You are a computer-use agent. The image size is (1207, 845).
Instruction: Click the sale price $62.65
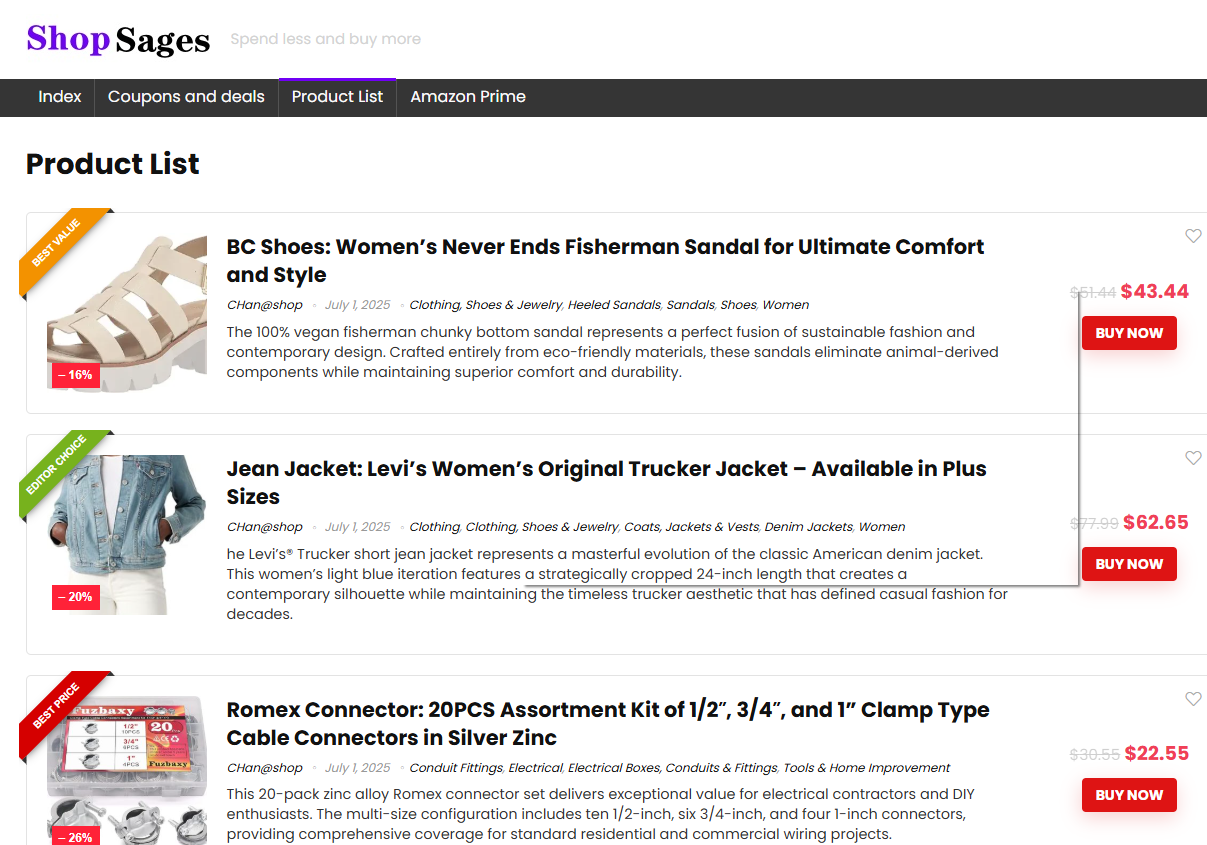[1156, 522]
